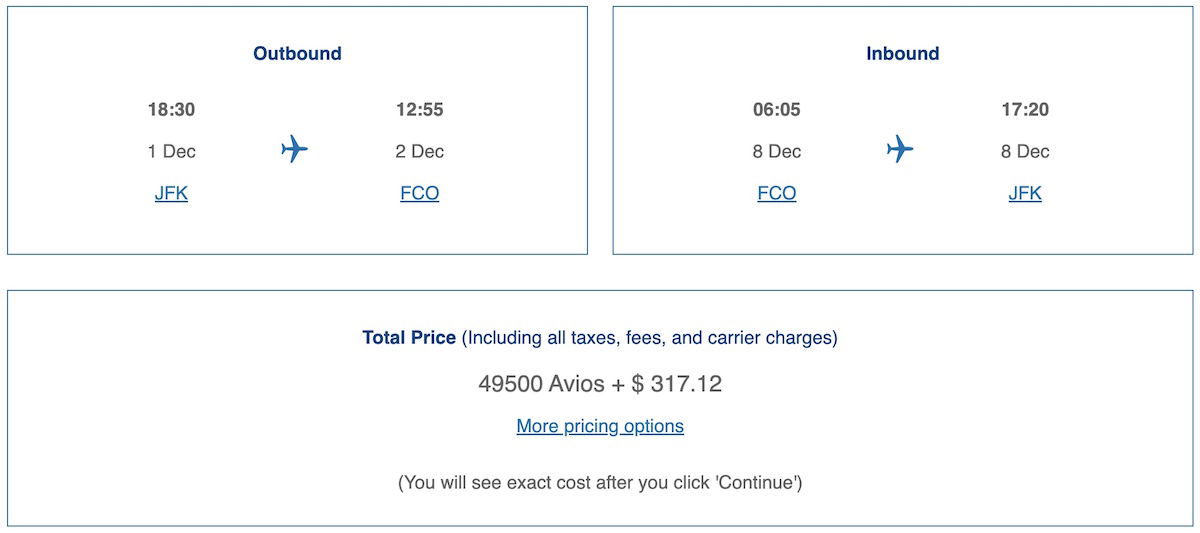Click the 49500 Avios + $ 317.12 amount
Viewport: 1200px width, 533px height.
click(600, 384)
